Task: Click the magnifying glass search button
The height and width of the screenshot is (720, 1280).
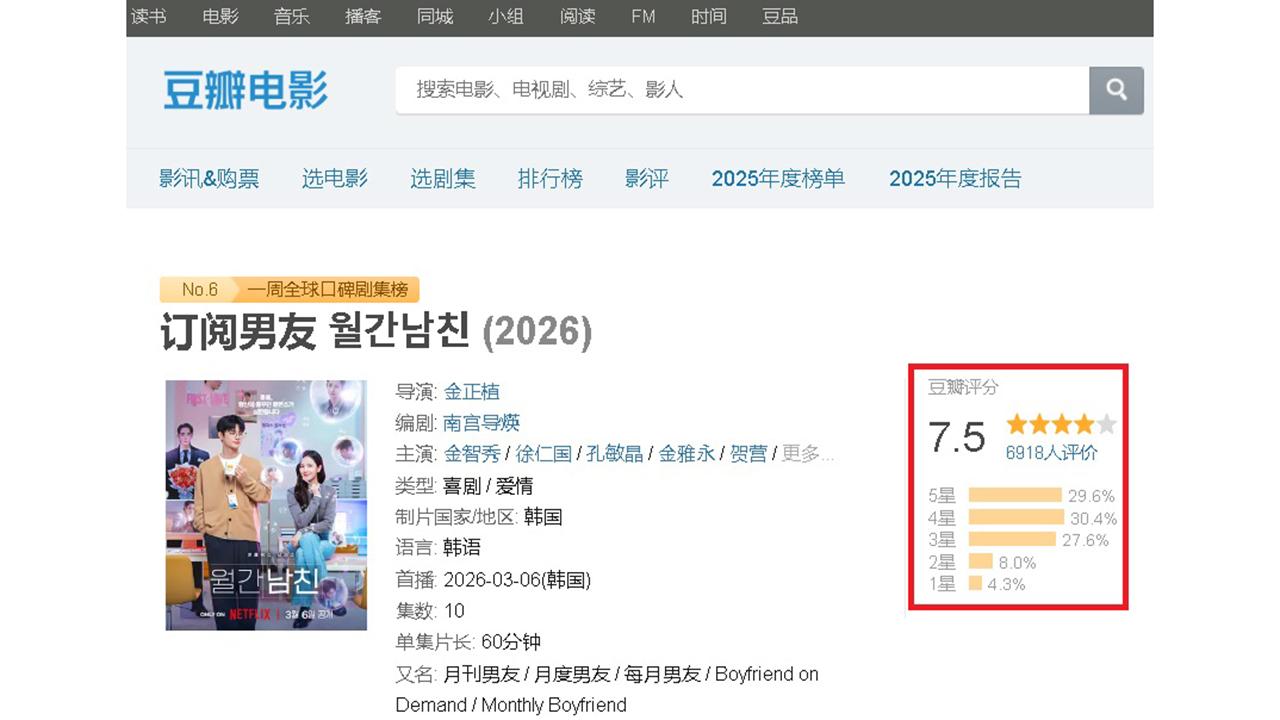Action: 1116,90
